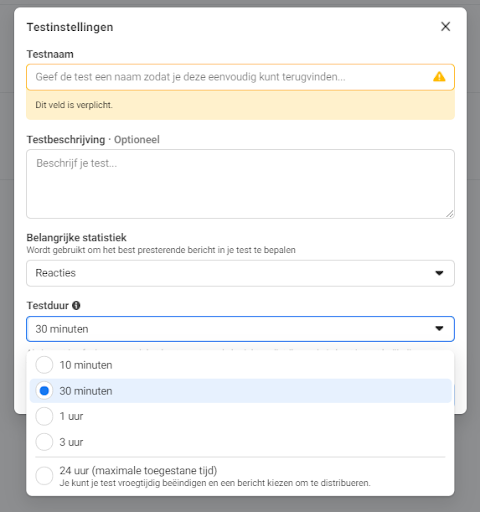Choose the '1 uur' option text
The width and height of the screenshot is (480, 512).
pos(71,416)
